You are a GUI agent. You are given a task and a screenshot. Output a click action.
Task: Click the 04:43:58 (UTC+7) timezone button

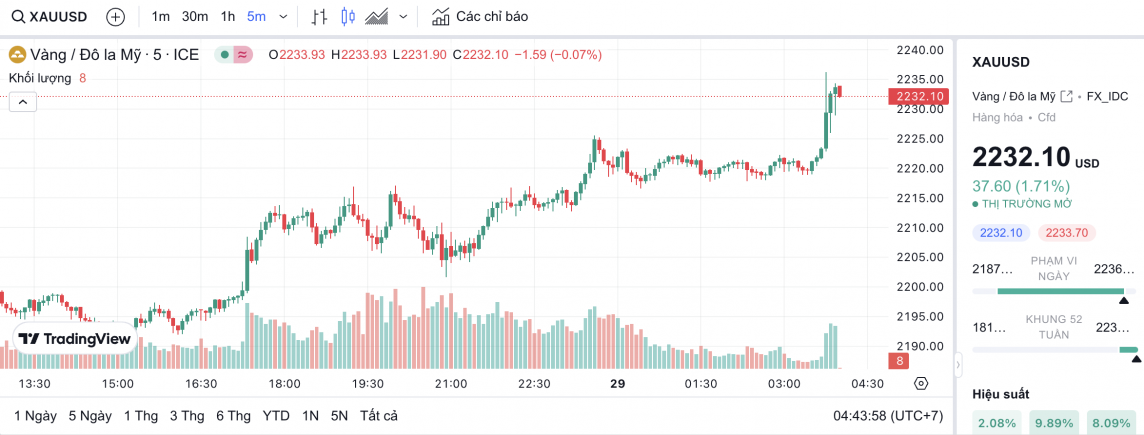click(889, 415)
